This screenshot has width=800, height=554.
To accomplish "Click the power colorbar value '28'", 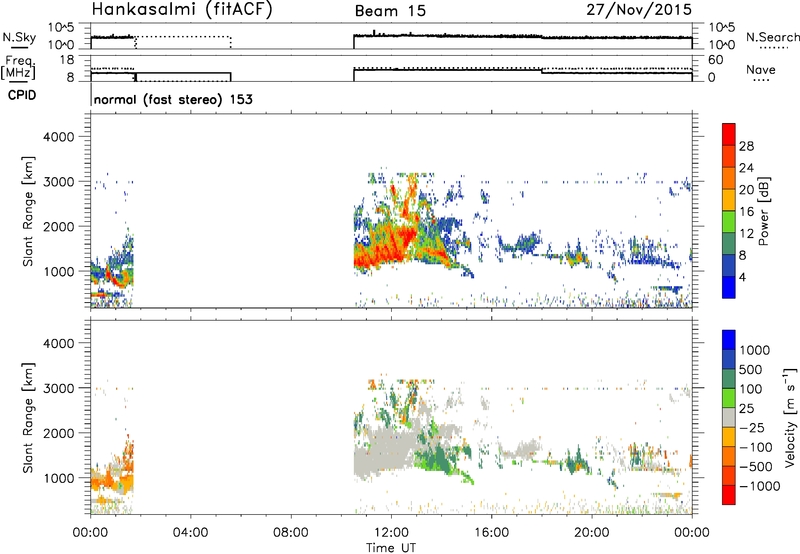I will [746, 146].
